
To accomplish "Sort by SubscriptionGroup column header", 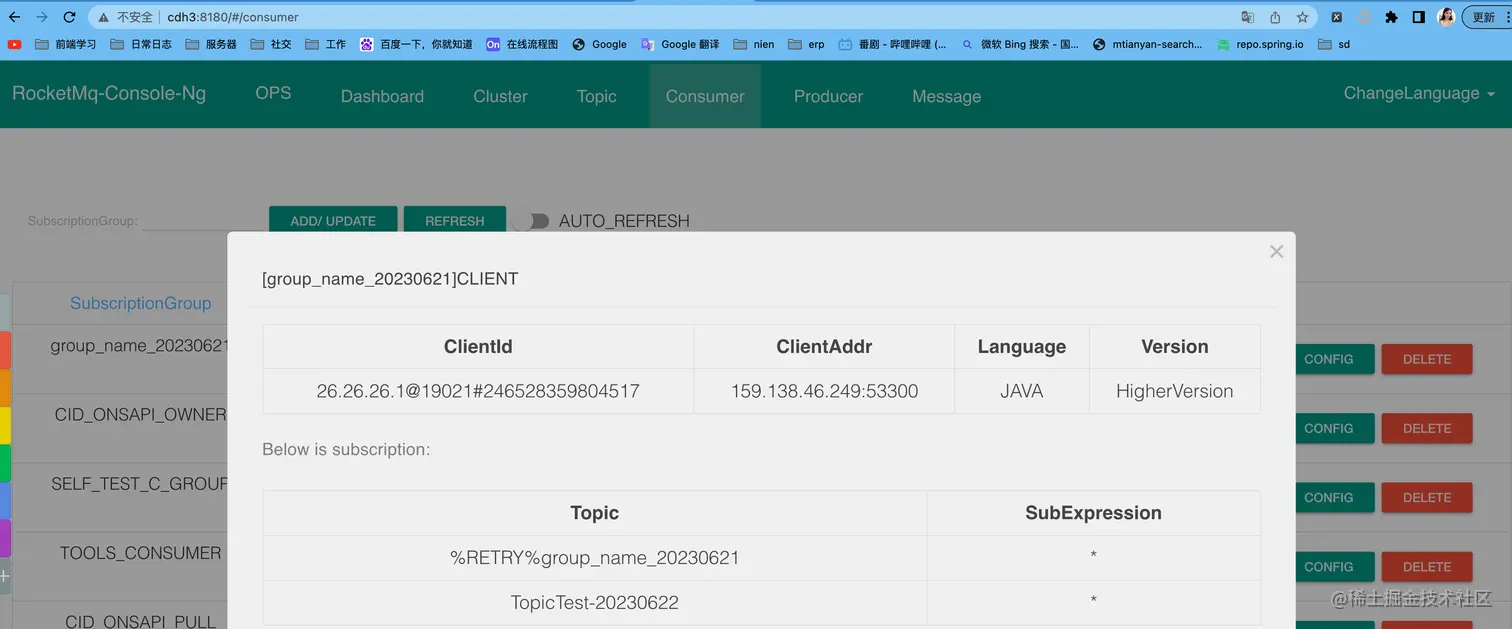I will (x=140, y=303).
